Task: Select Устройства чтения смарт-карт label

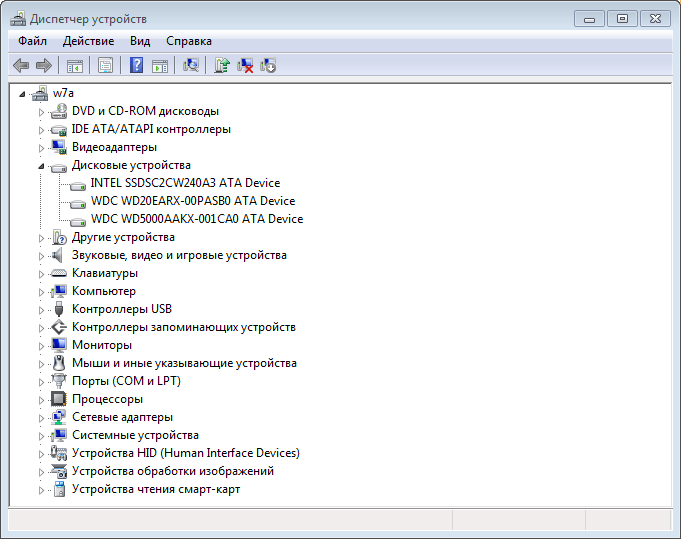Action: point(156,489)
